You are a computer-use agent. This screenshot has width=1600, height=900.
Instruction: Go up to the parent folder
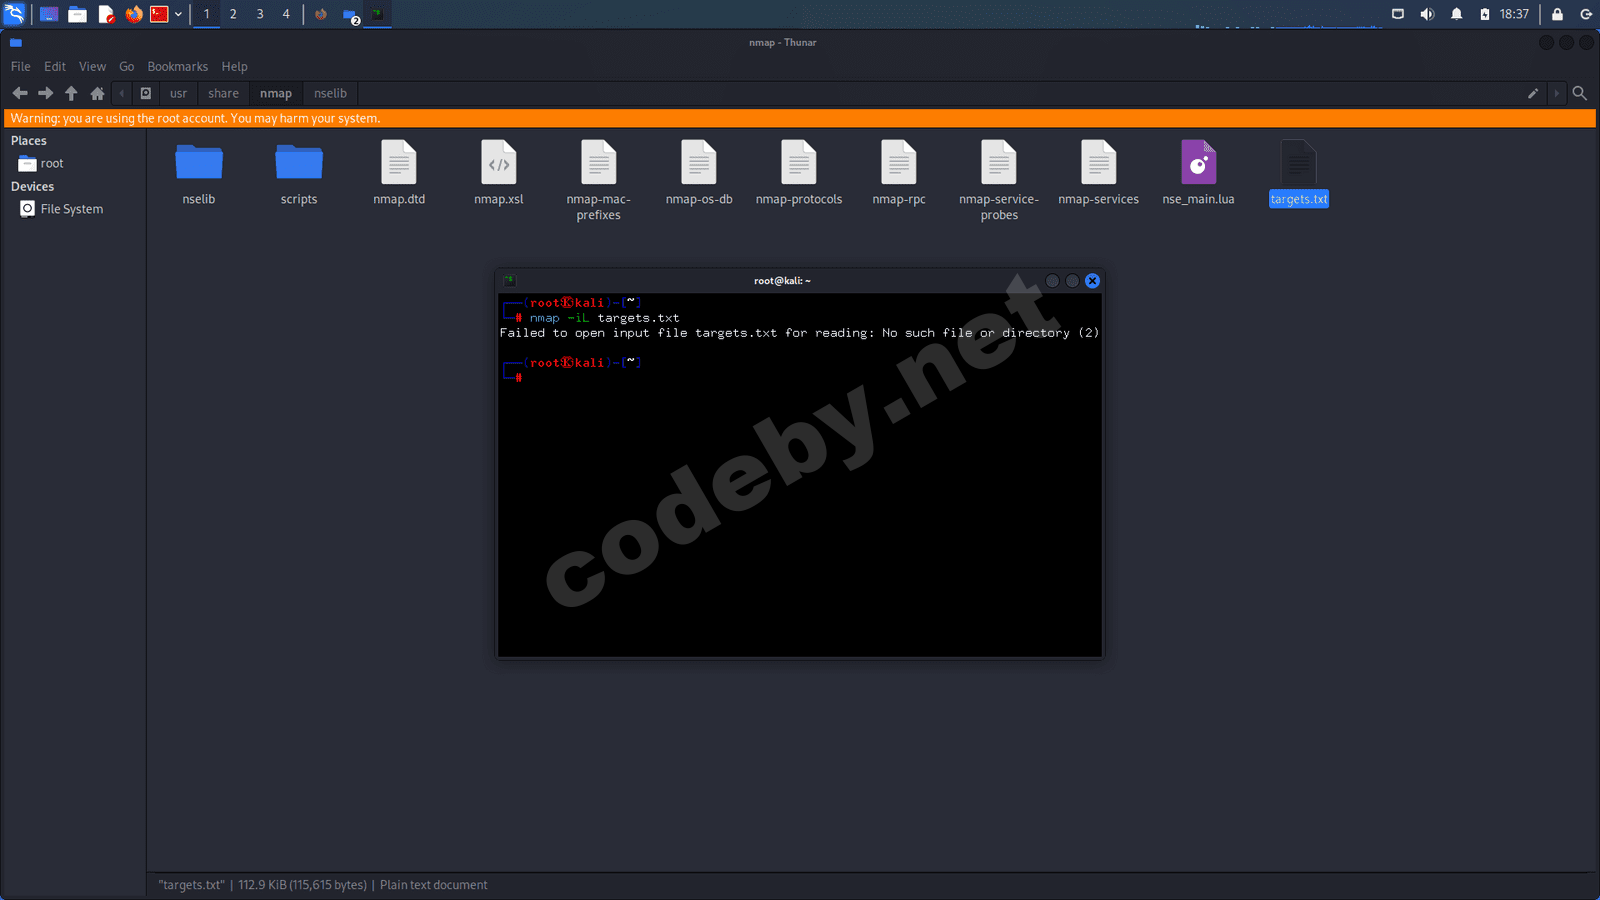71,93
